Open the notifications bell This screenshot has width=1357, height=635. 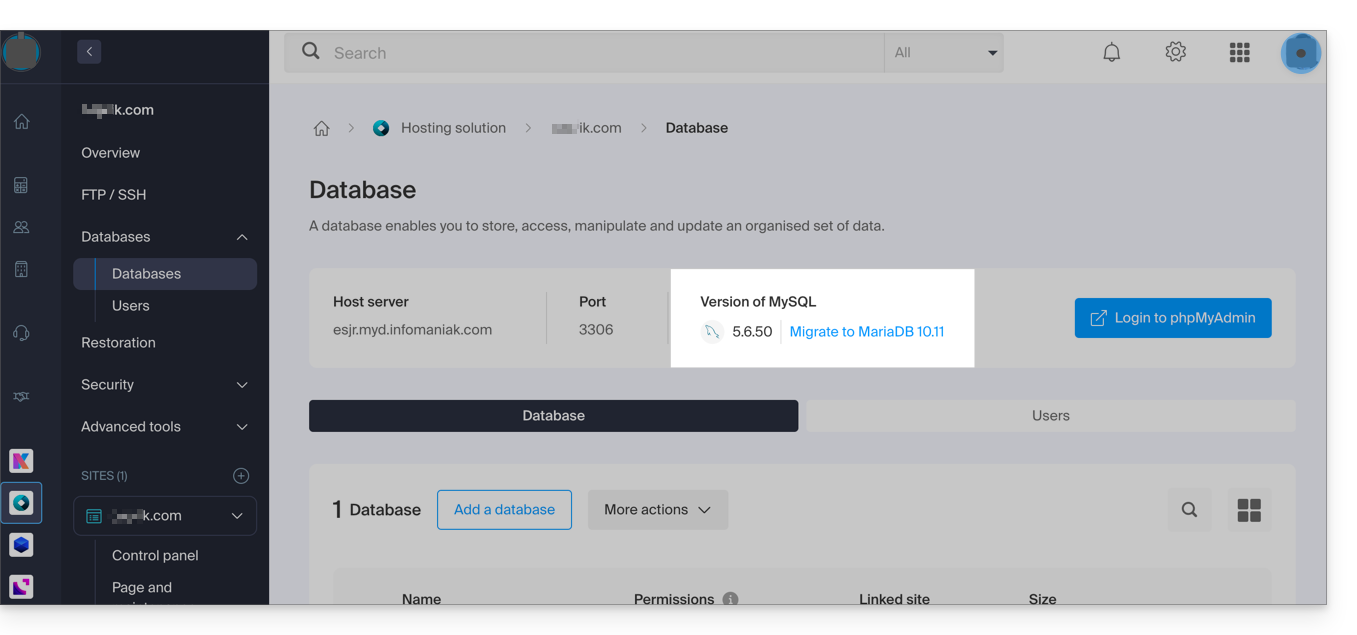pyautogui.click(x=1111, y=53)
